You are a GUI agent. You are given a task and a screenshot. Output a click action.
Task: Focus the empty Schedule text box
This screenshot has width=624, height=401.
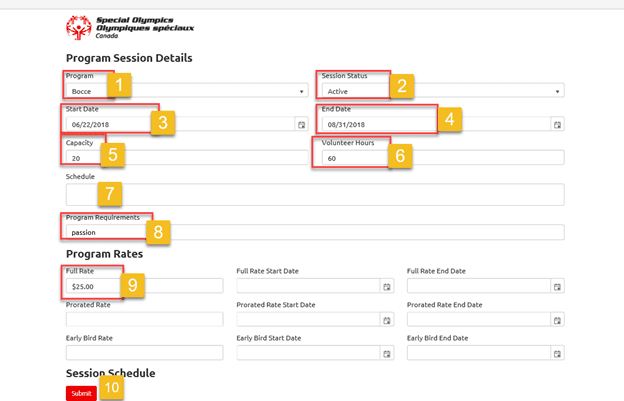[x=315, y=195]
